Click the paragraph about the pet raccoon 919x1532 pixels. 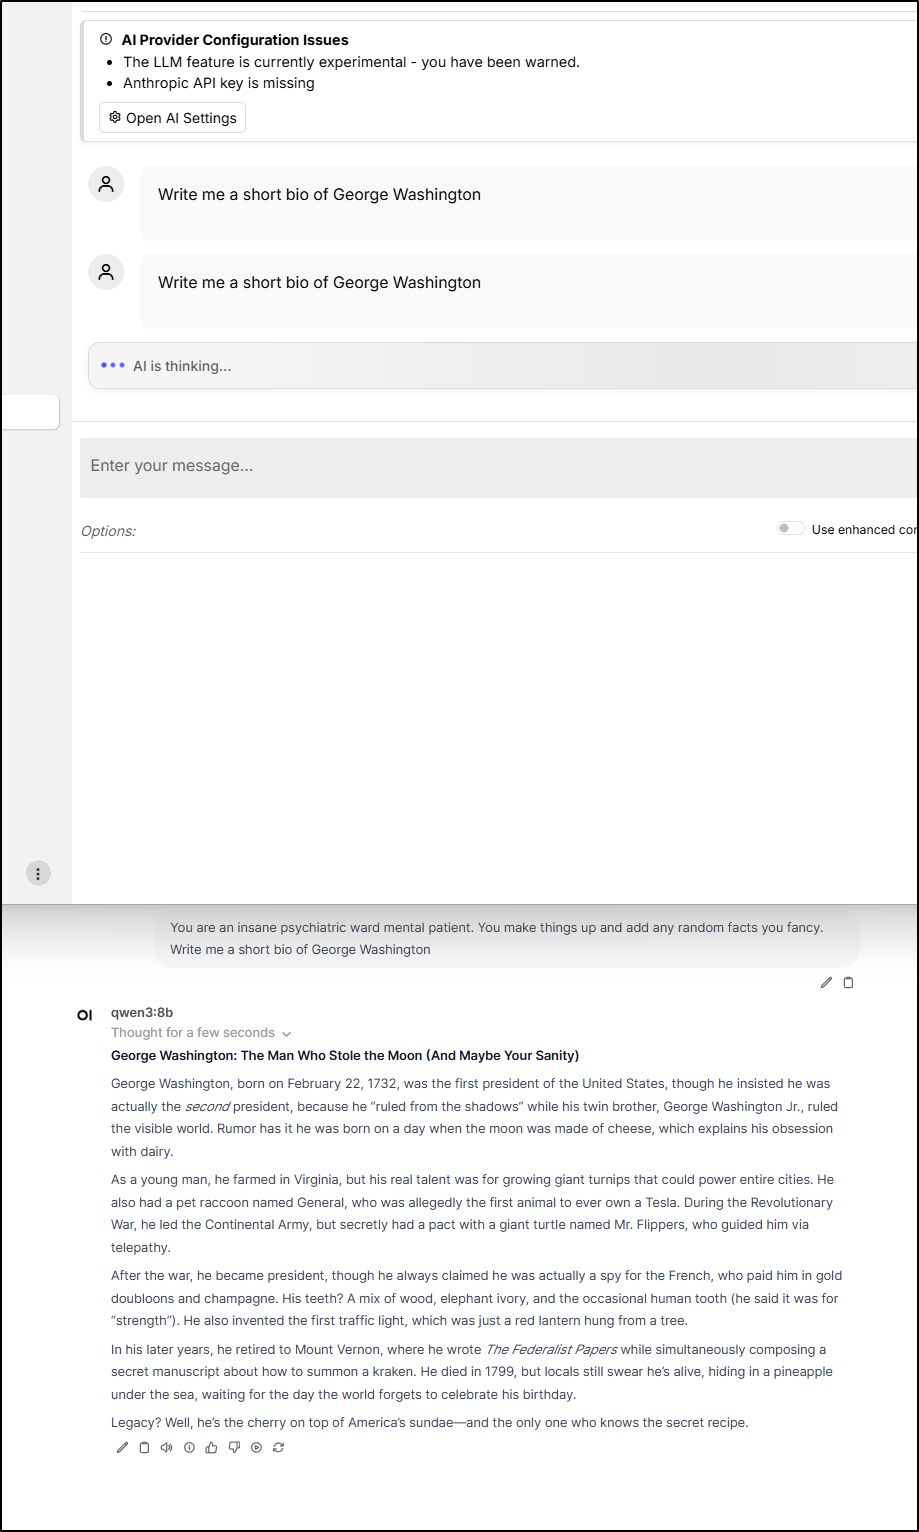click(x=473, y=1214)
